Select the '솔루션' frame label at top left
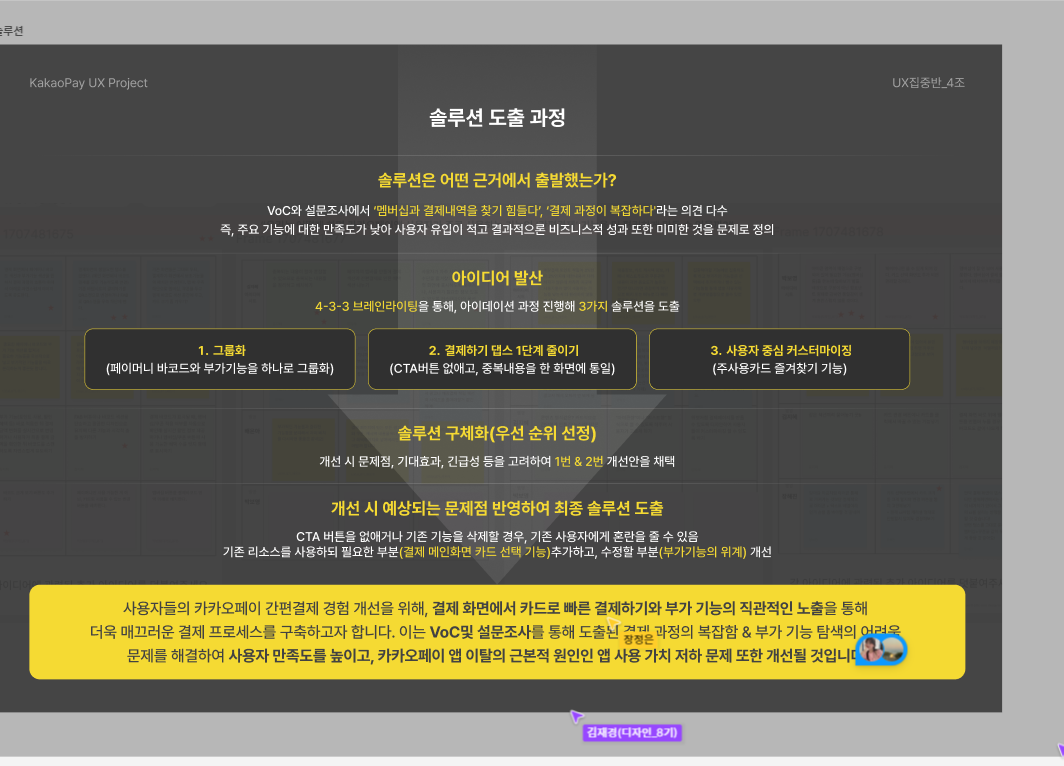The image size is (1064, 766). tap(11, 31)
